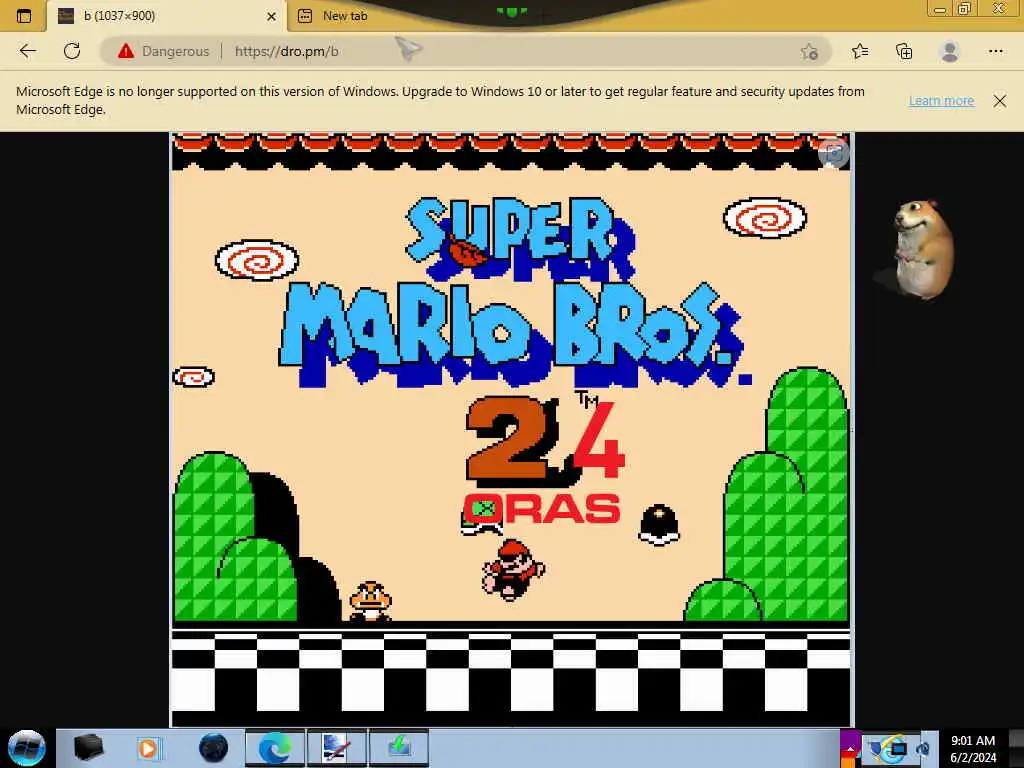Open the user profile icon
This screenshot has width=1024, height=768.
[950, 51]
